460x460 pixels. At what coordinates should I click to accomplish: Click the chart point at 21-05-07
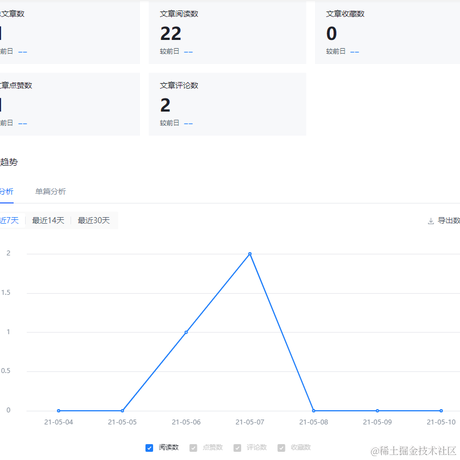pyautogui.click(x=250, y=254)
